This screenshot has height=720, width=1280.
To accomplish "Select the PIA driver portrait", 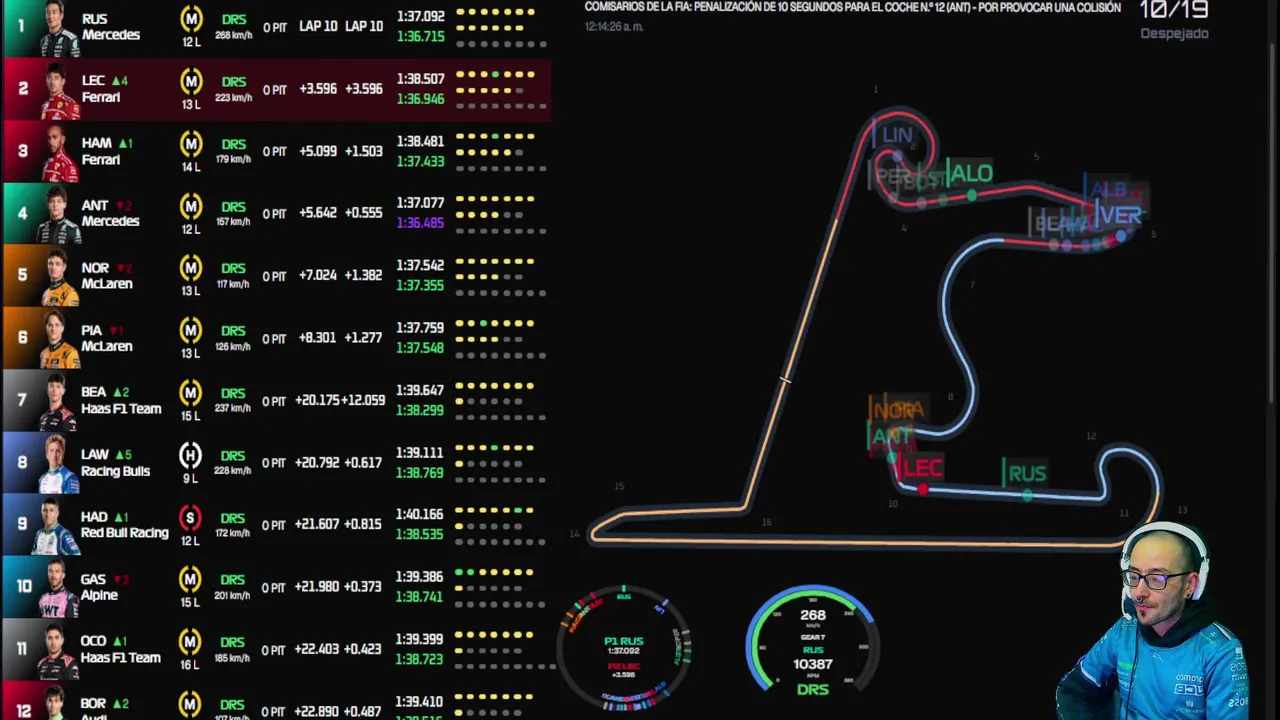I will click(x=58, y=339).
